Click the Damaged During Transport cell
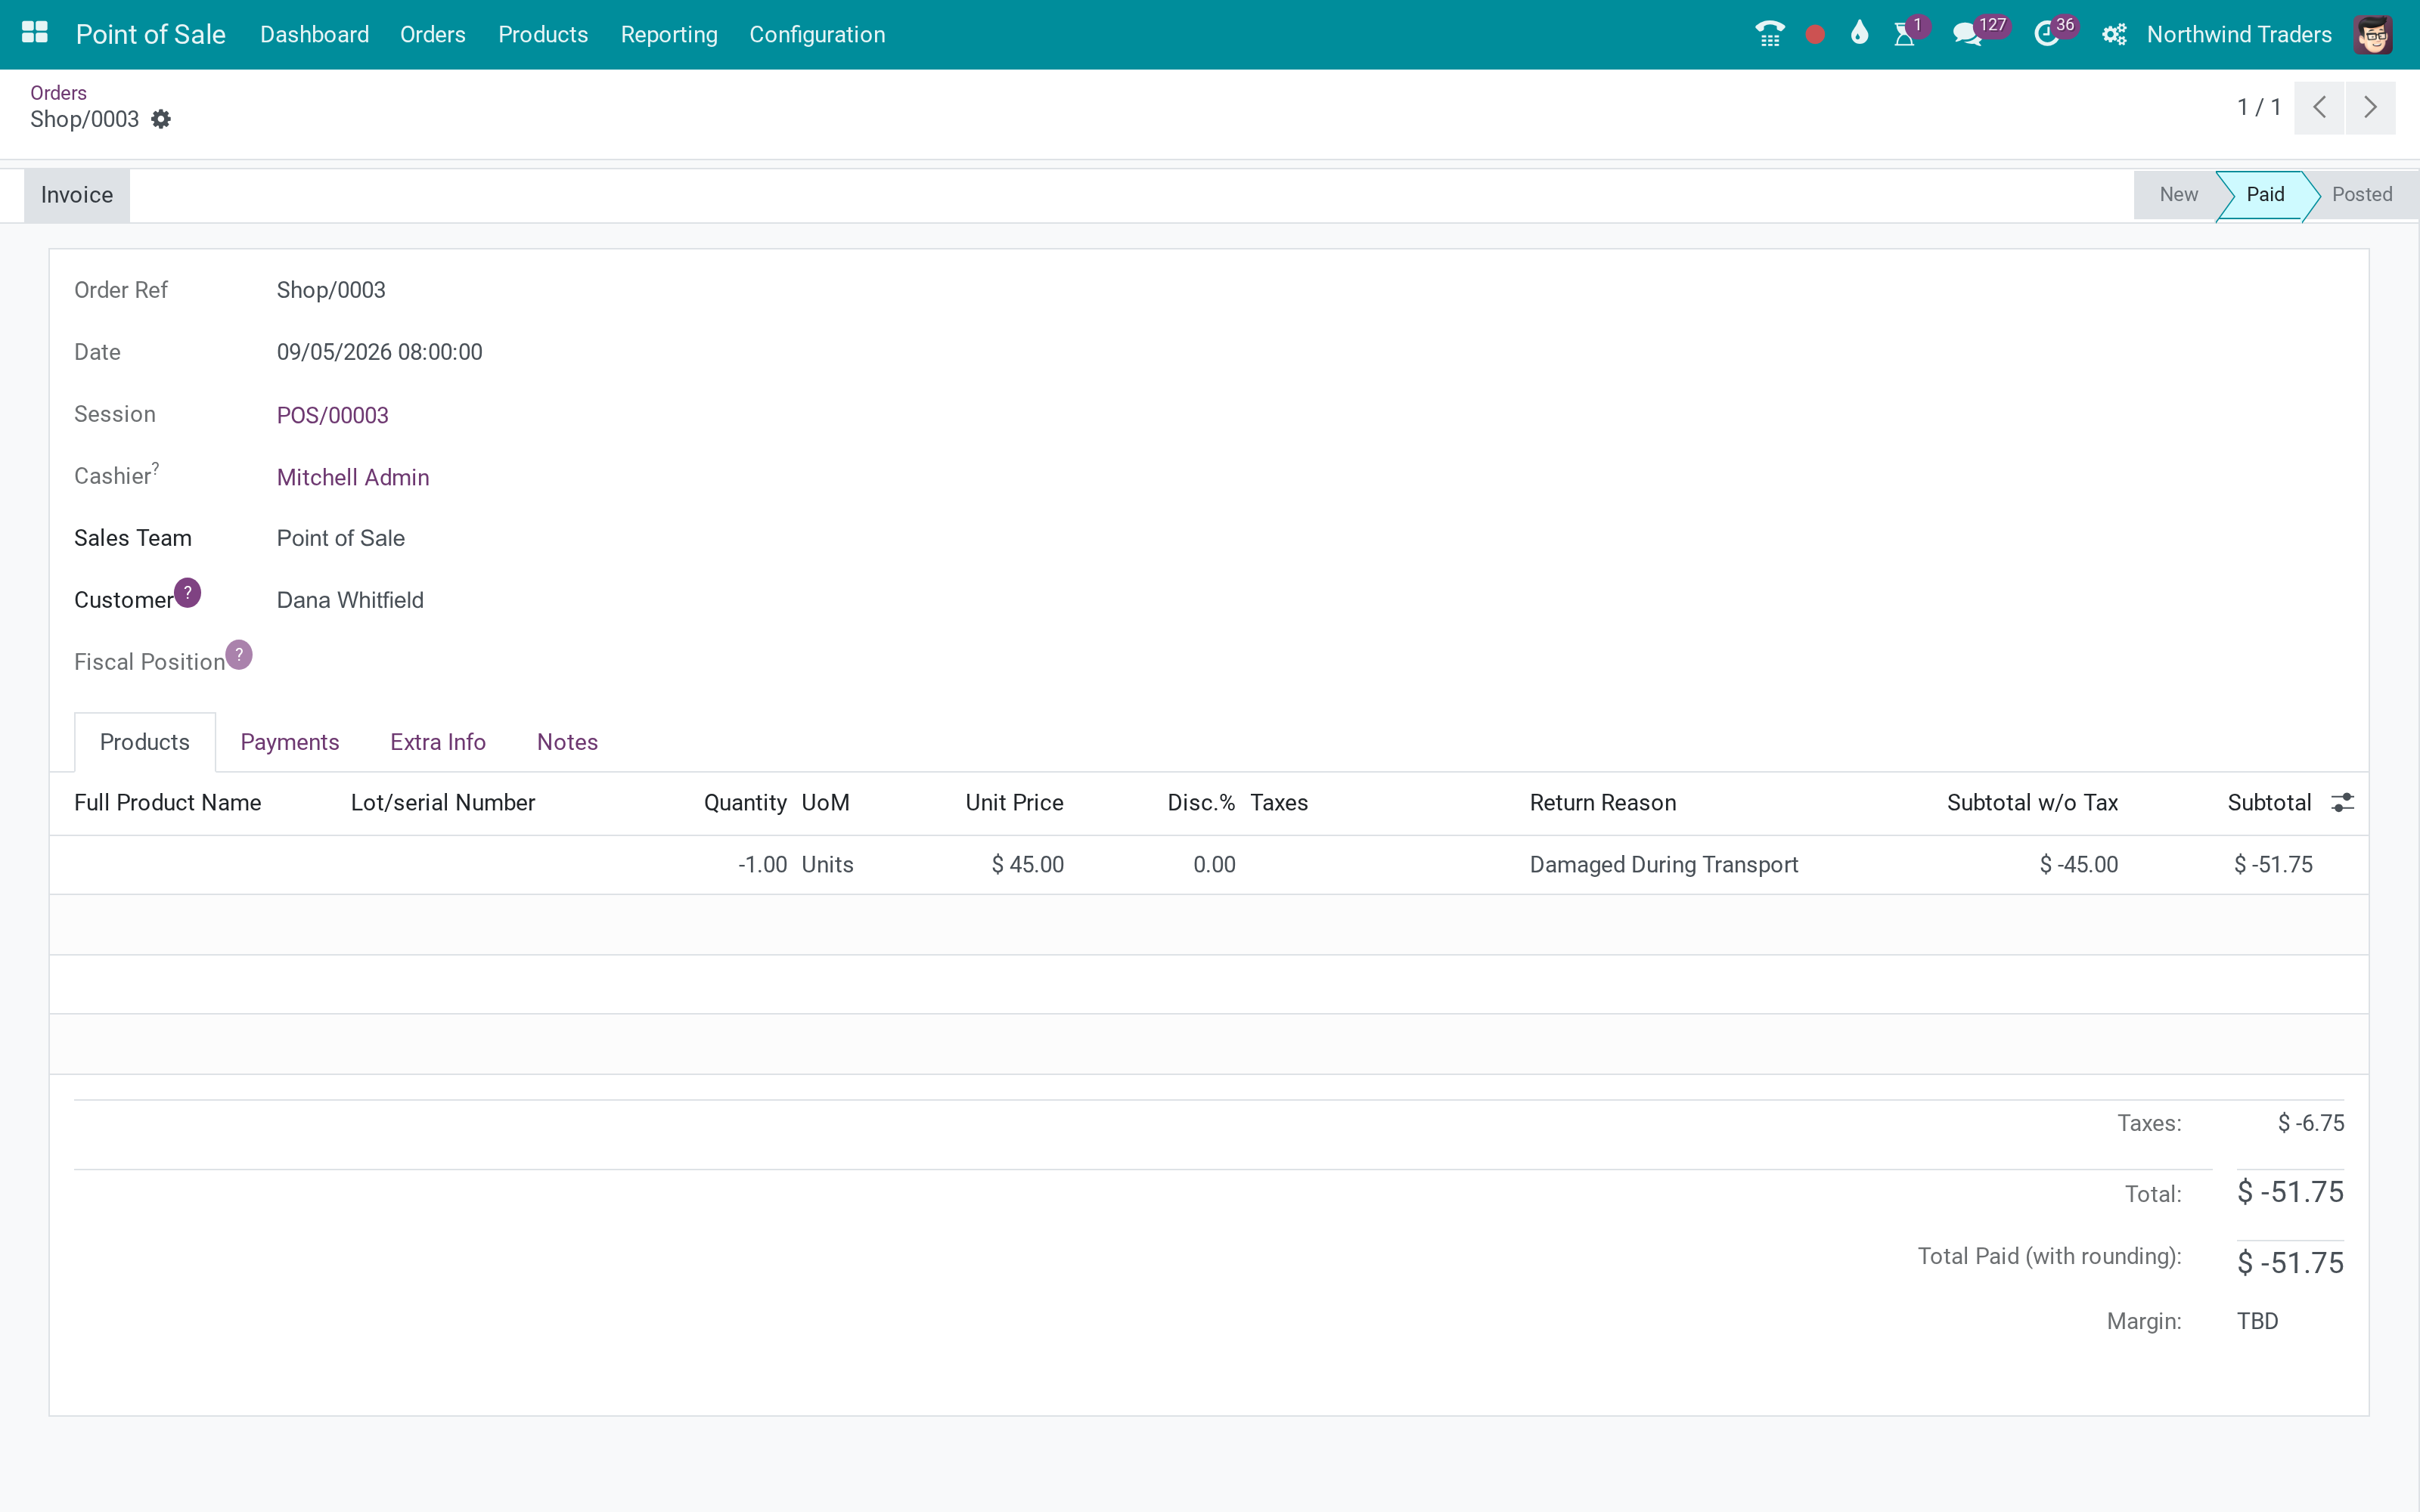This screenshot has width=2420, height=1512. pyautogui.click(x=1664, y=864)
